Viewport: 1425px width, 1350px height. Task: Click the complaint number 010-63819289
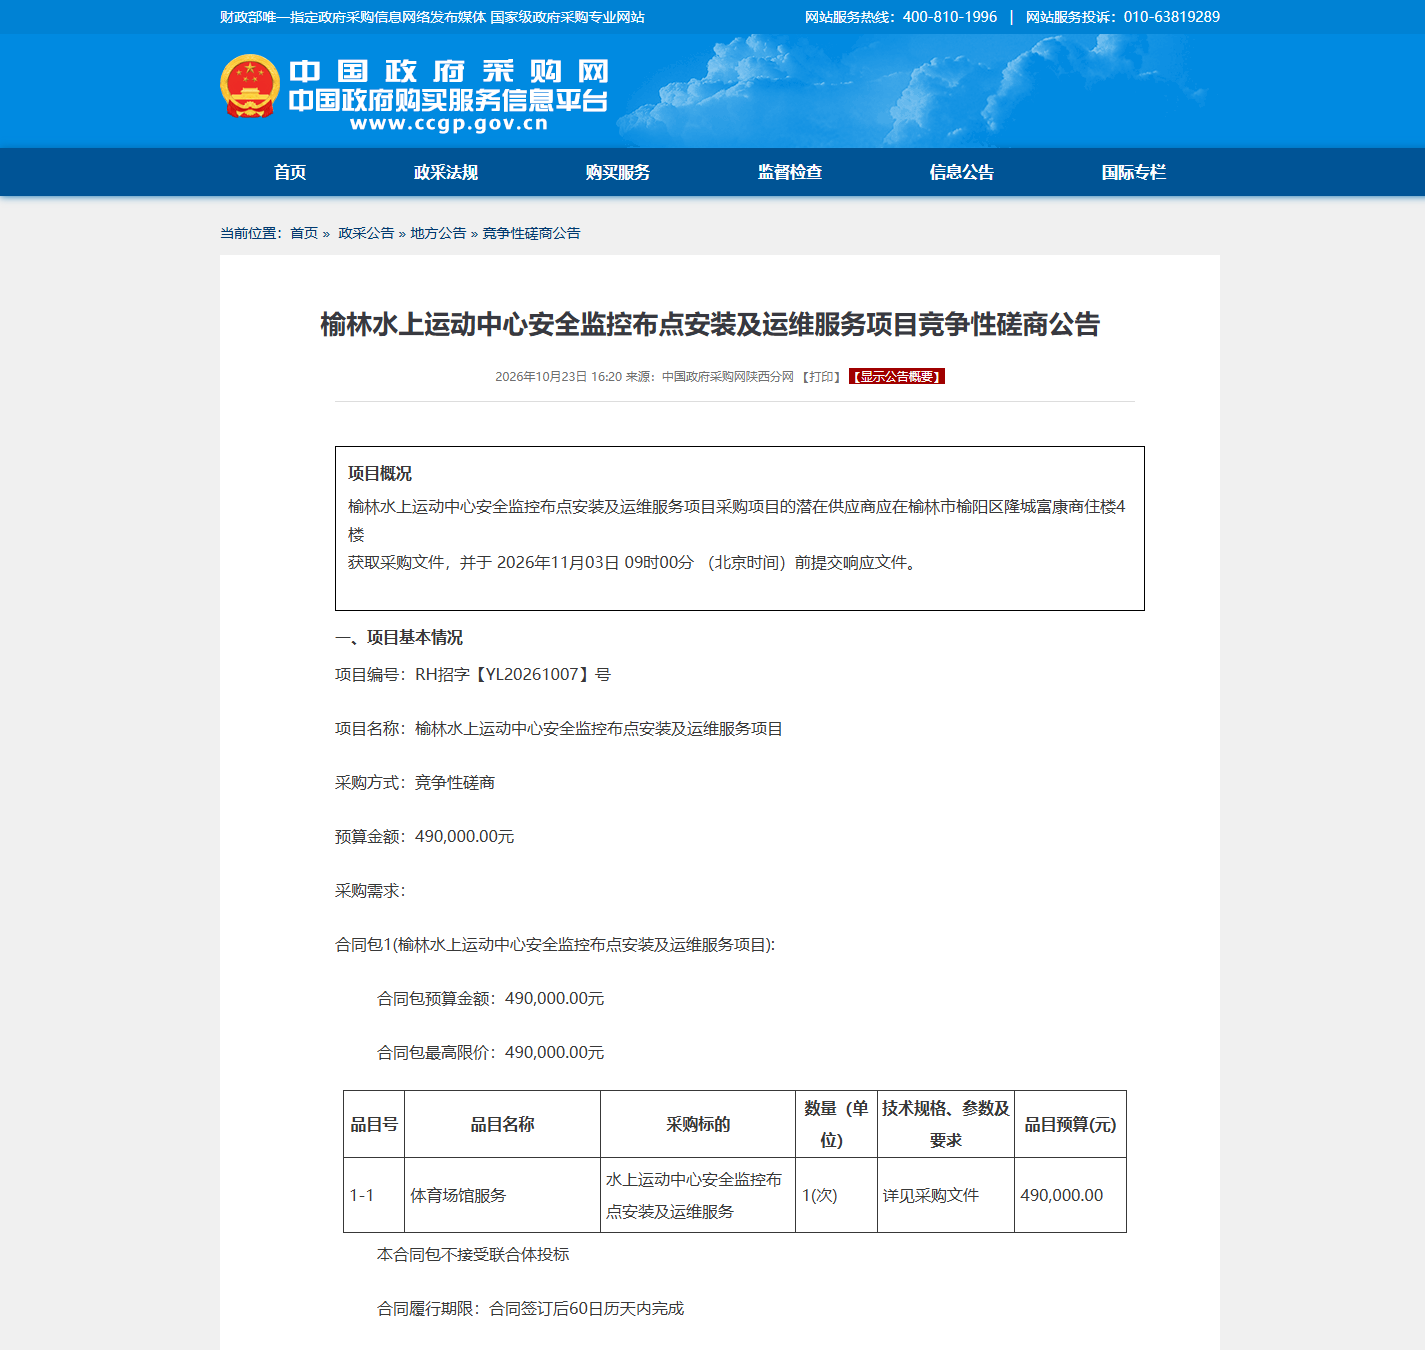pos(1172,17)
